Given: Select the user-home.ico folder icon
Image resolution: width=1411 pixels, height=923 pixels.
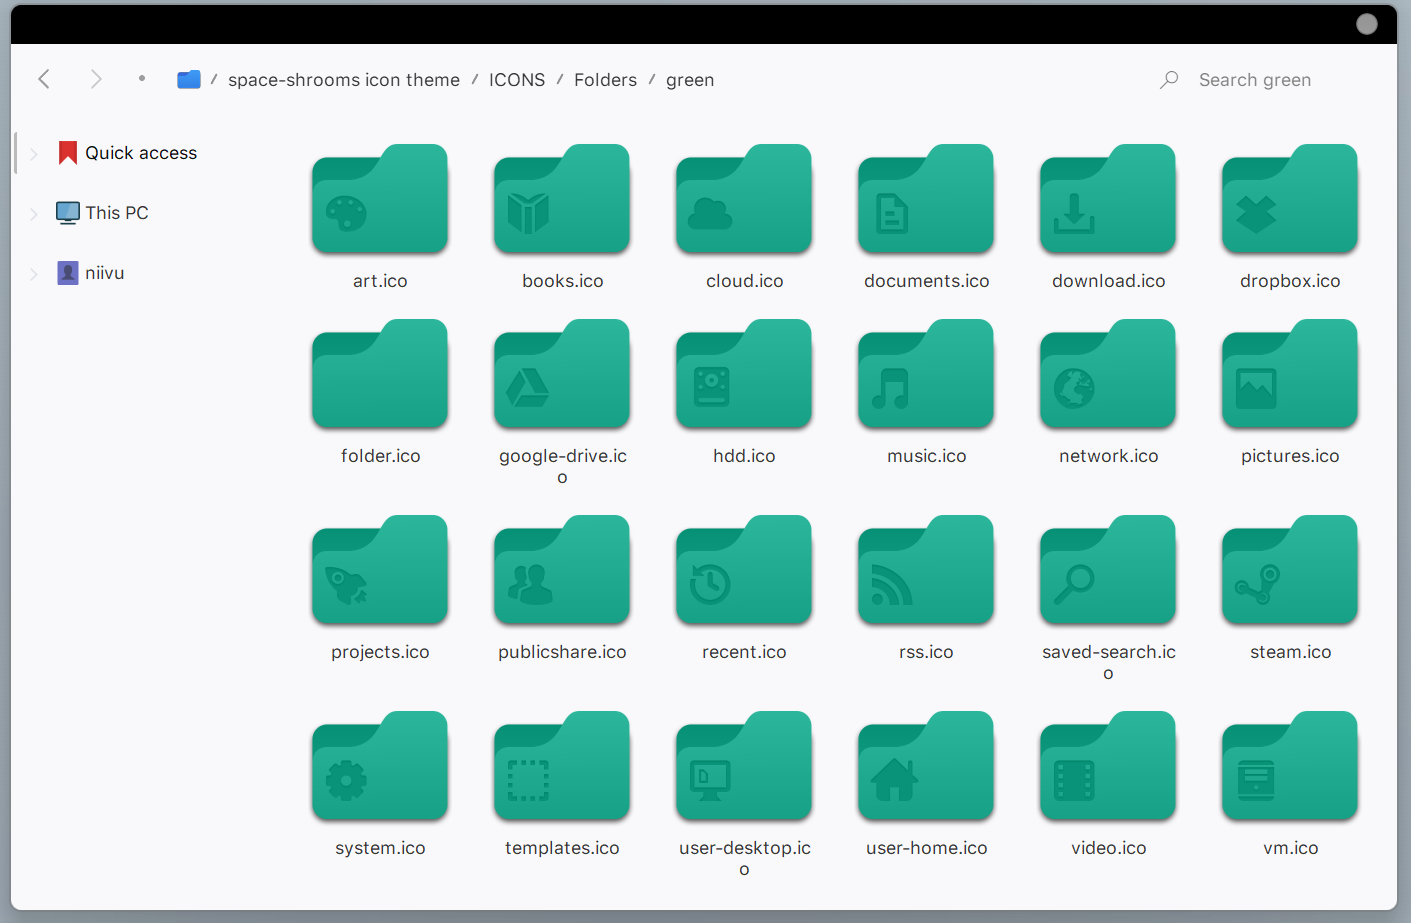Looking at the screenshot, I should [x=926, y=766].
